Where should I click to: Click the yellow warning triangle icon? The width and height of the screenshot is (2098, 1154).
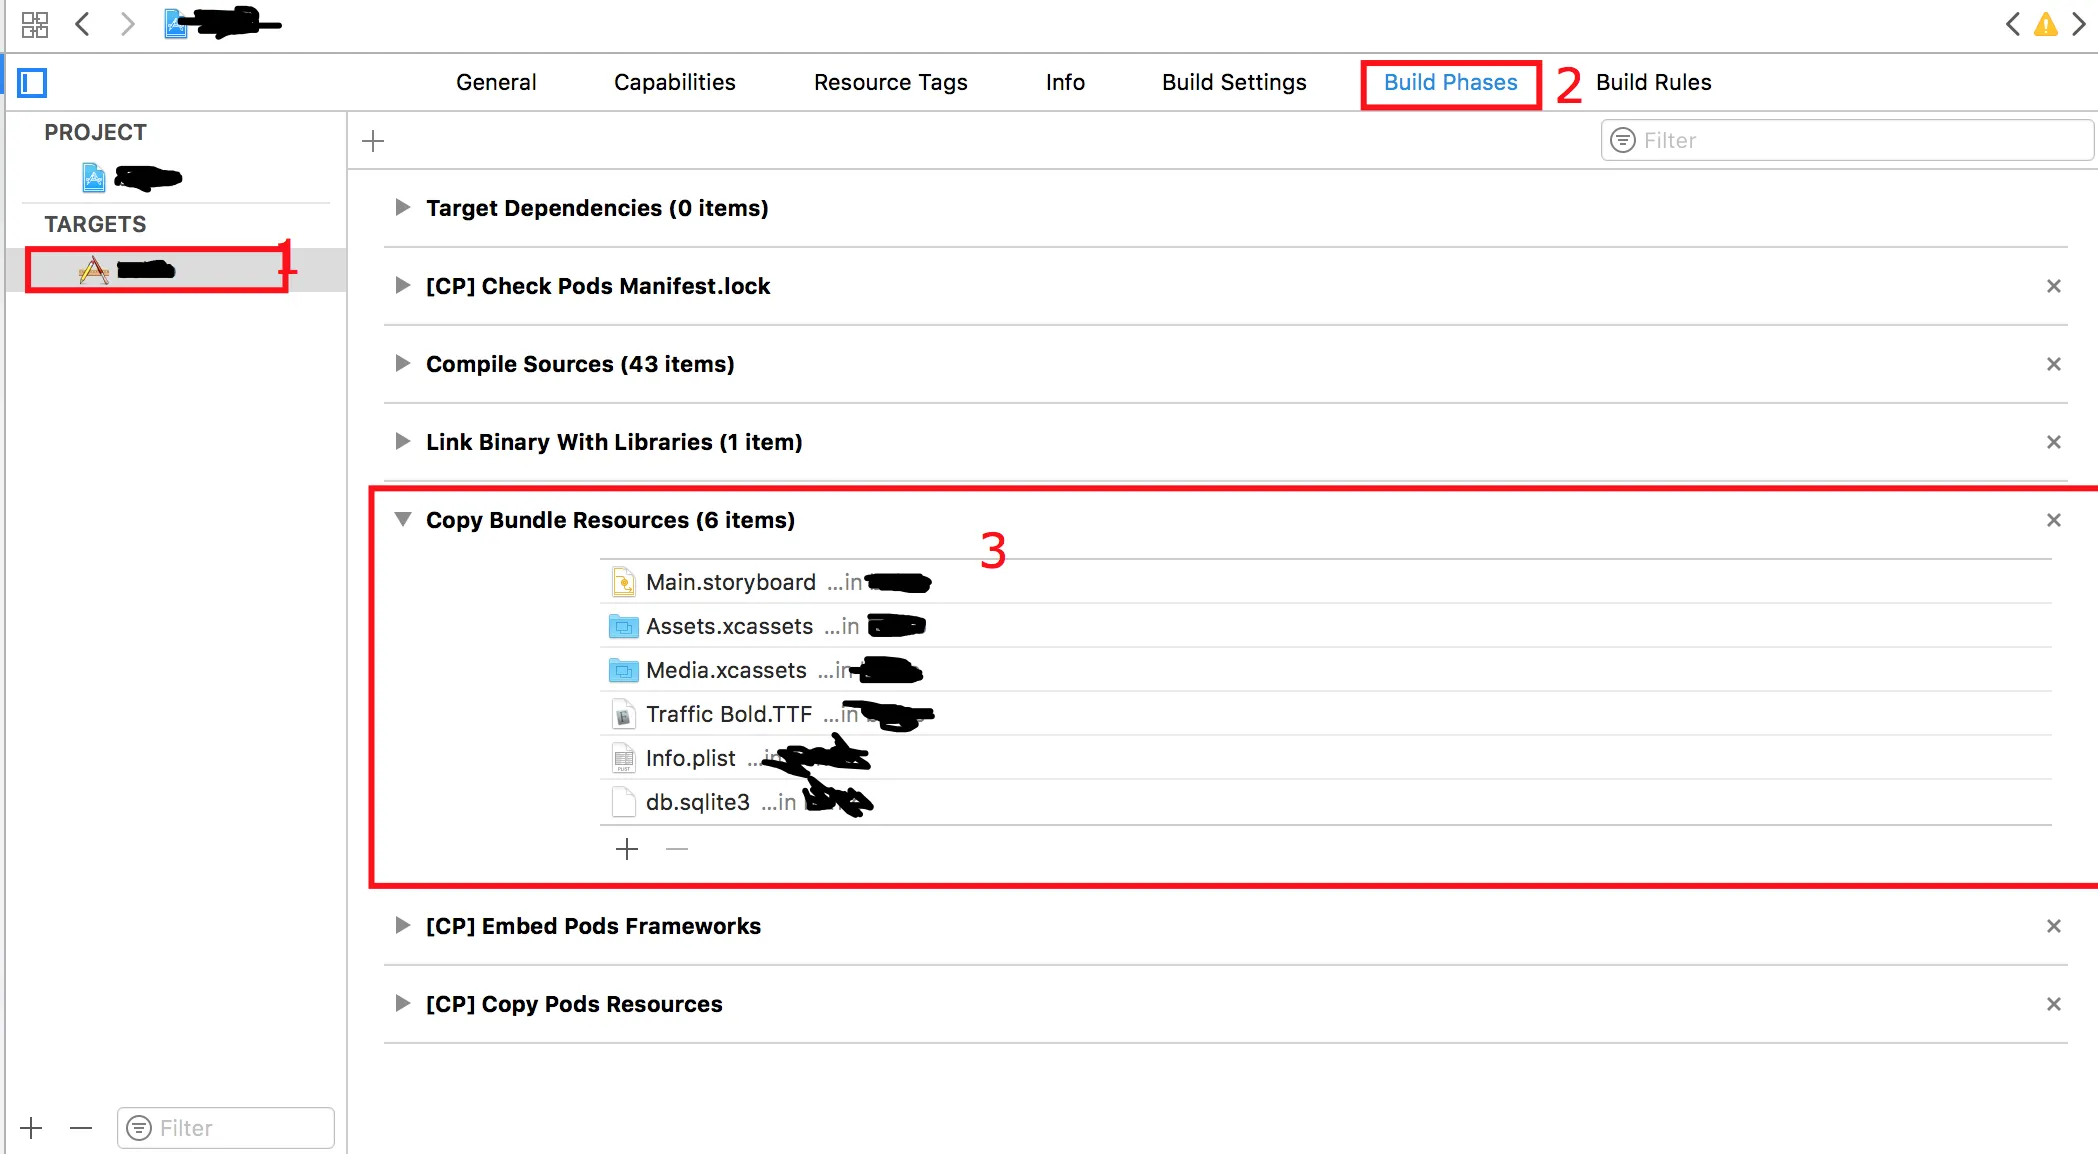tap(2045, 24)
